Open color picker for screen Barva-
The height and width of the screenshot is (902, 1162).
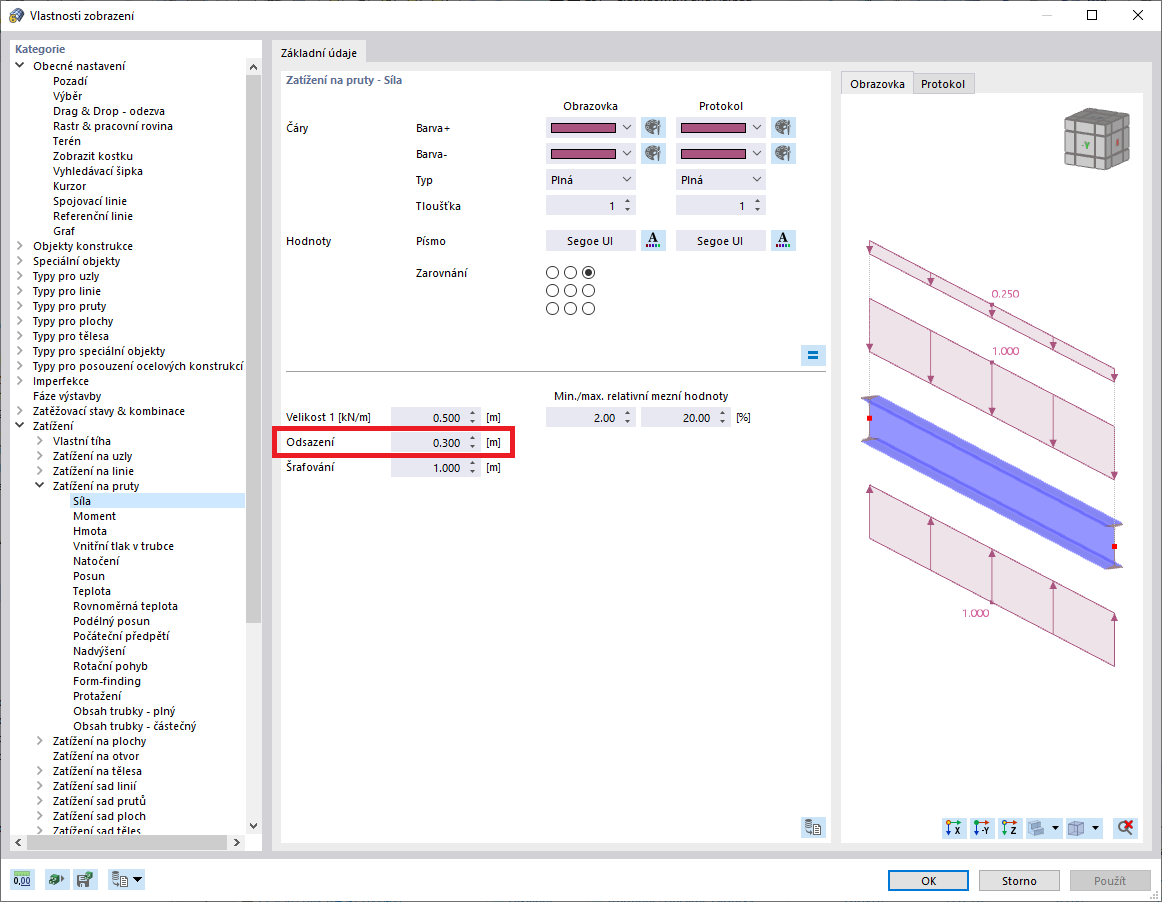[x=653, y=153]
